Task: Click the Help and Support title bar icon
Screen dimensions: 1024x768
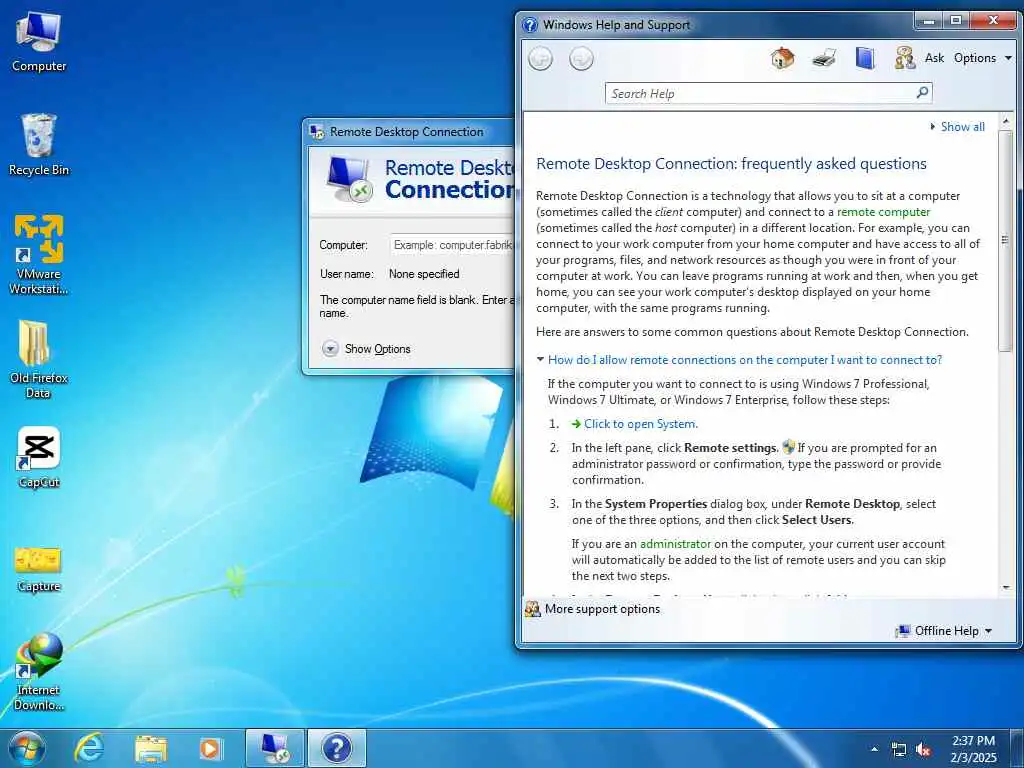Action: pyautogui.click(x=530, y=25)
